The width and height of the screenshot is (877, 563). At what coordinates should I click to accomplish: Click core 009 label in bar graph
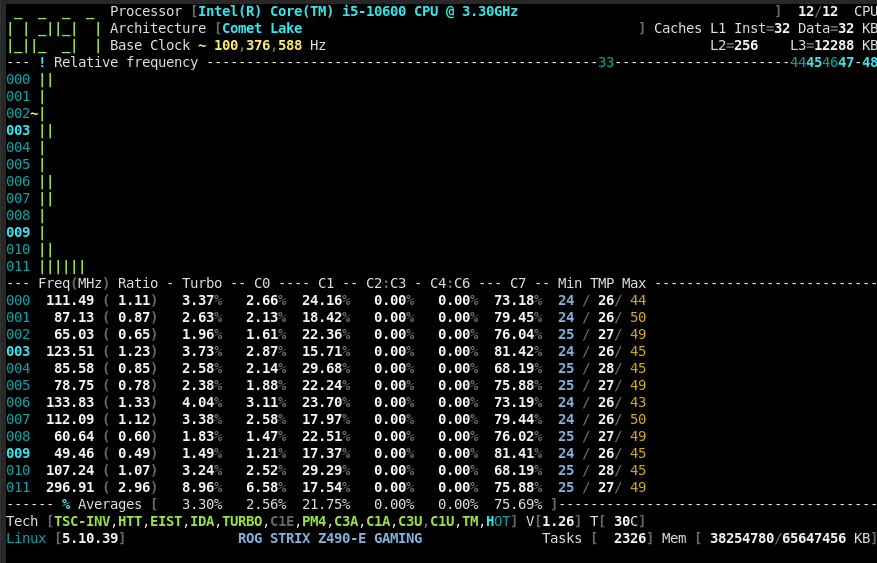pyautogui.click(x=18, y=232)
